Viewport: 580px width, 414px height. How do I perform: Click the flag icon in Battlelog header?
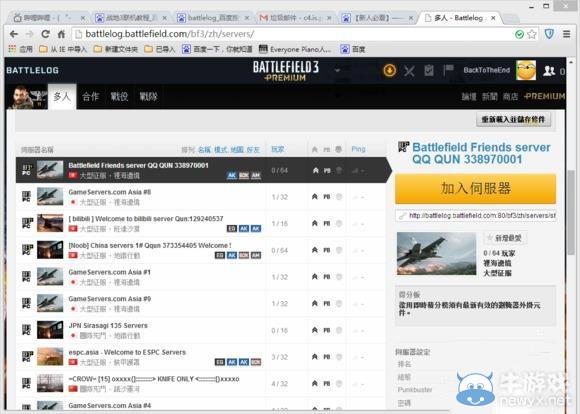pyautogui.click(x=448, y=70)
